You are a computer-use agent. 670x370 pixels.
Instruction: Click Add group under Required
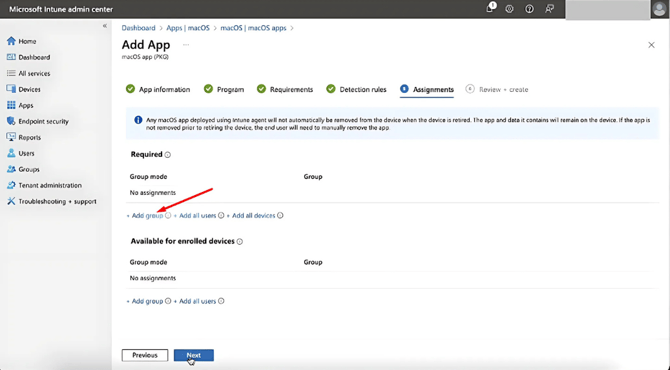[145, 215]
